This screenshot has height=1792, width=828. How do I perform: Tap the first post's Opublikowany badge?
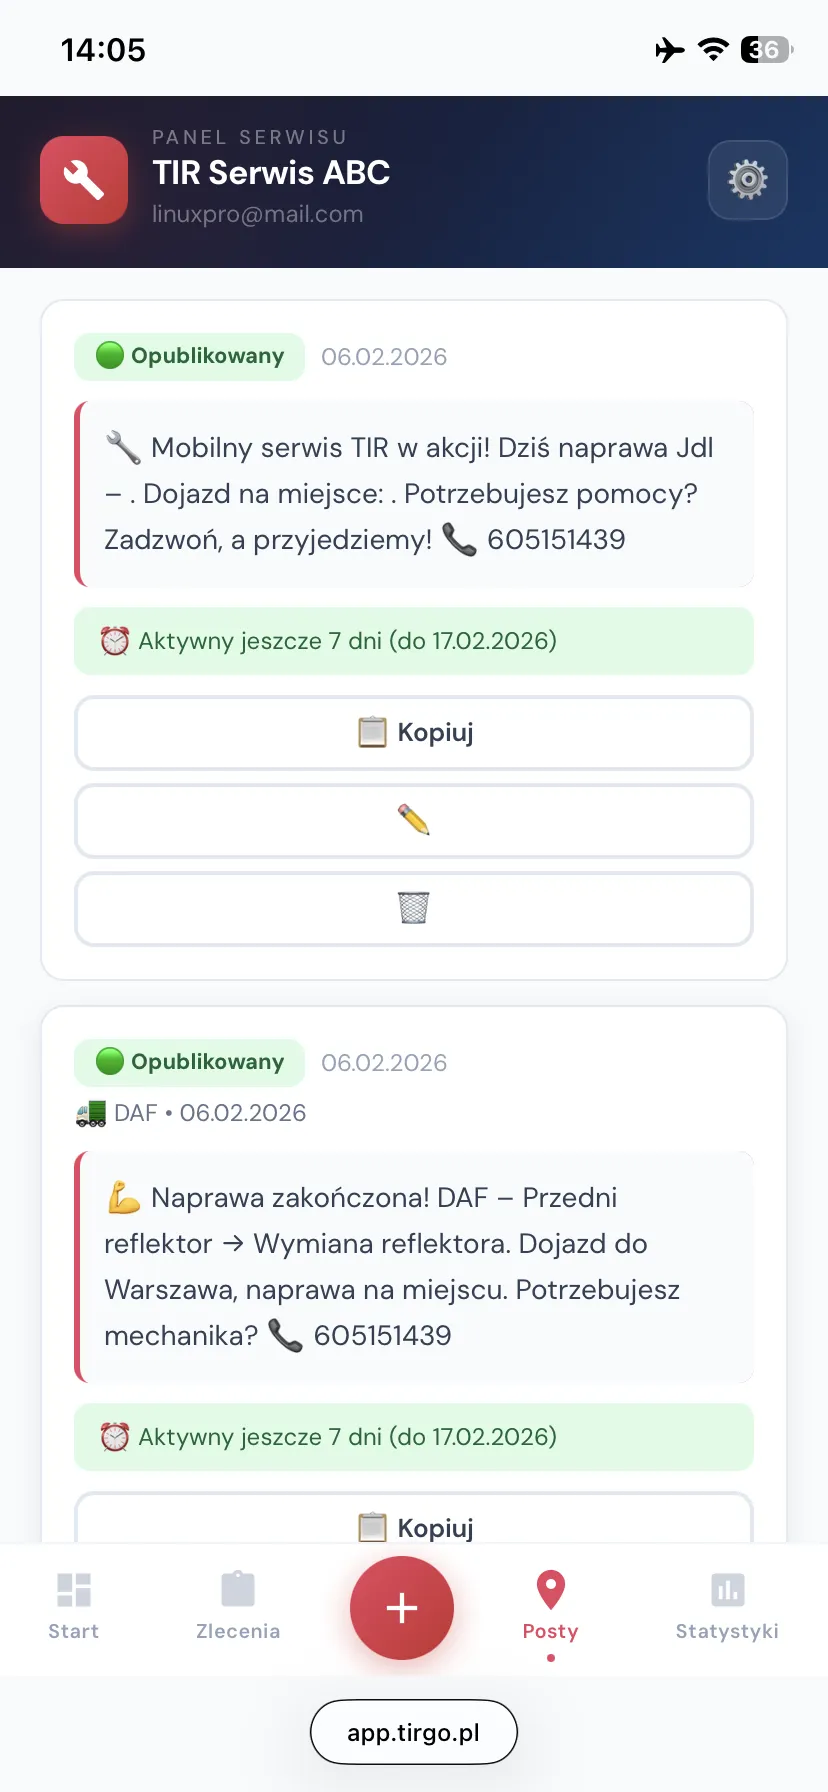coord(190,357)
